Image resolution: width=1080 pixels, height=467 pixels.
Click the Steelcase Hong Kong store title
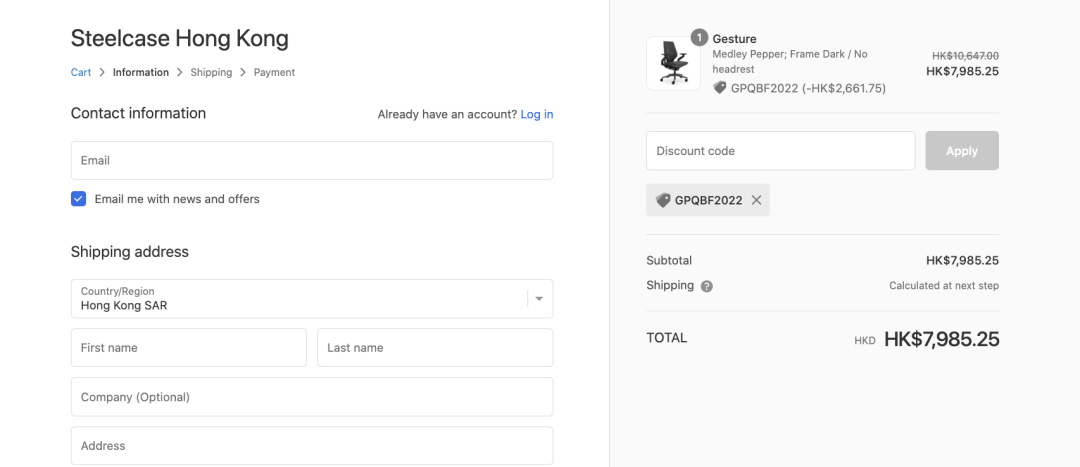[179, 39]
